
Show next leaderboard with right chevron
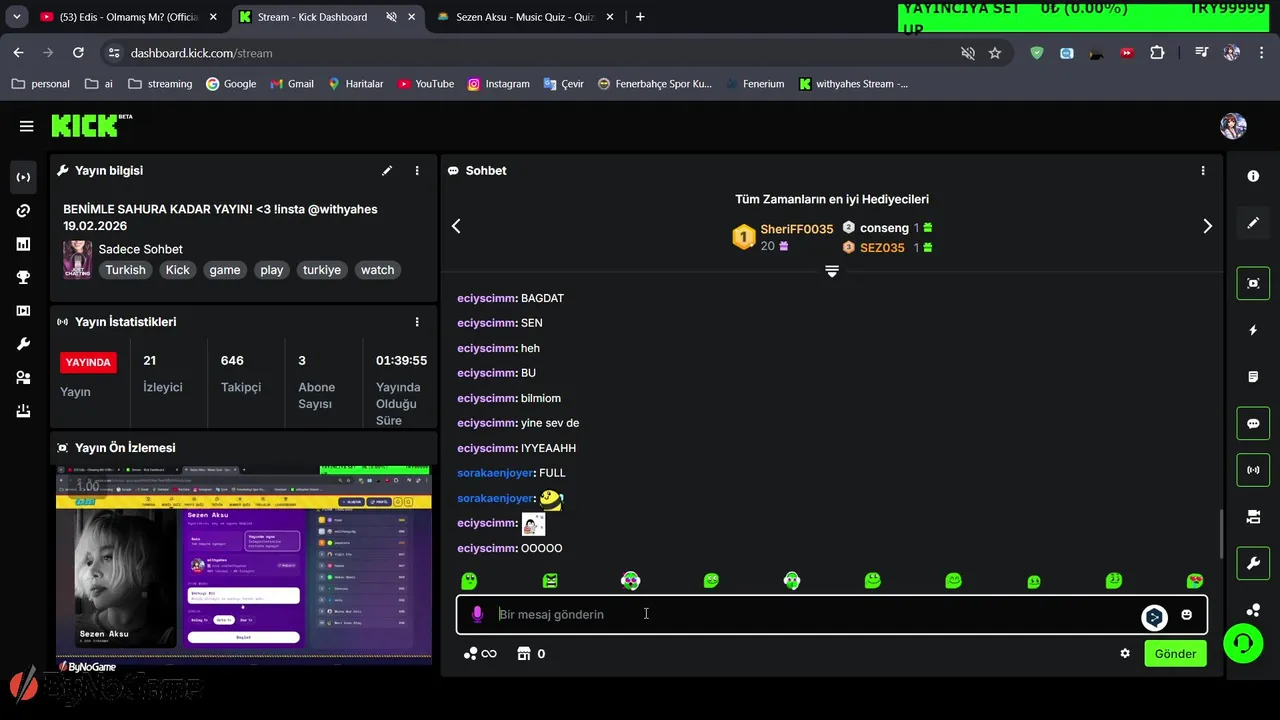1207,226
